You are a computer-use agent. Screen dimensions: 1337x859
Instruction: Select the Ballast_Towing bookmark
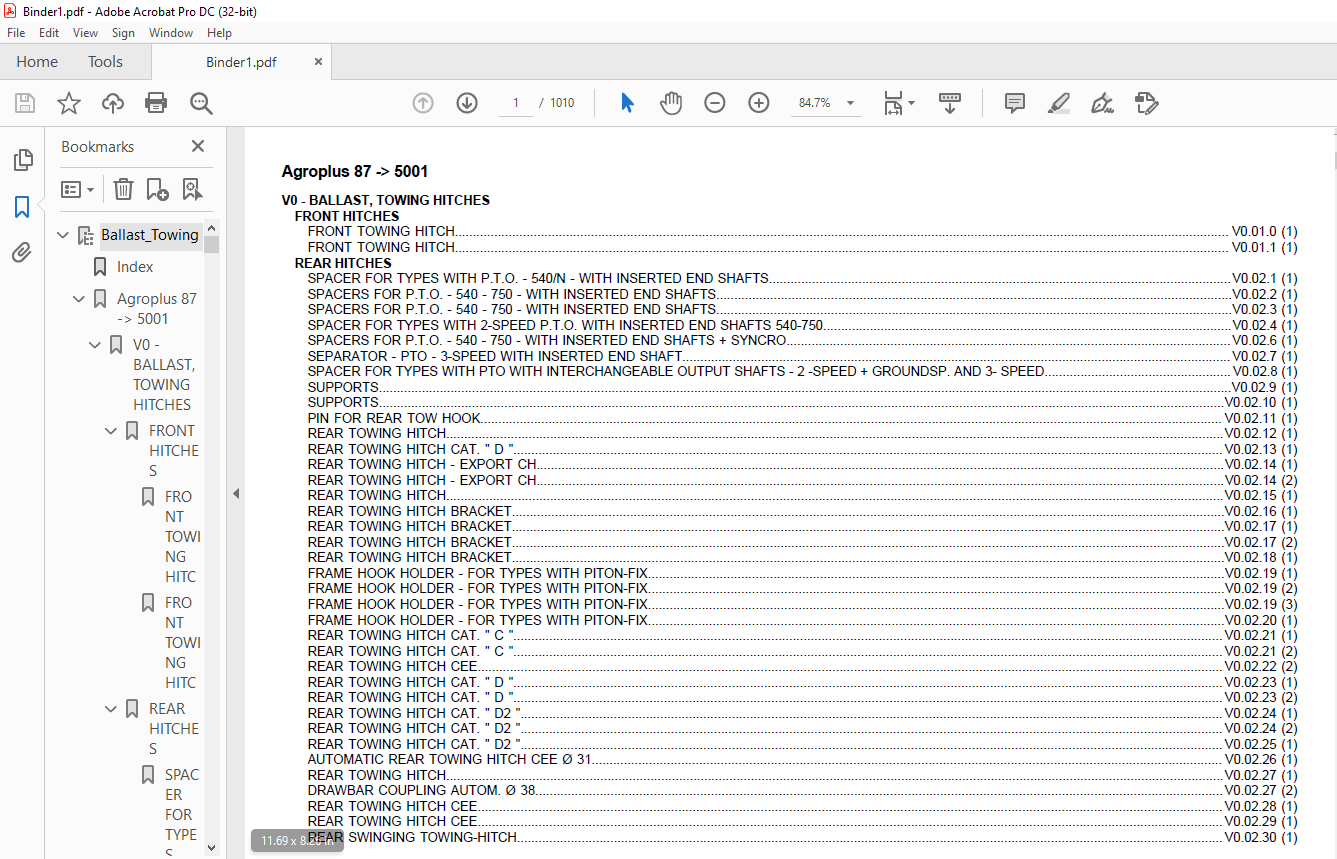[x=150, y=235]
